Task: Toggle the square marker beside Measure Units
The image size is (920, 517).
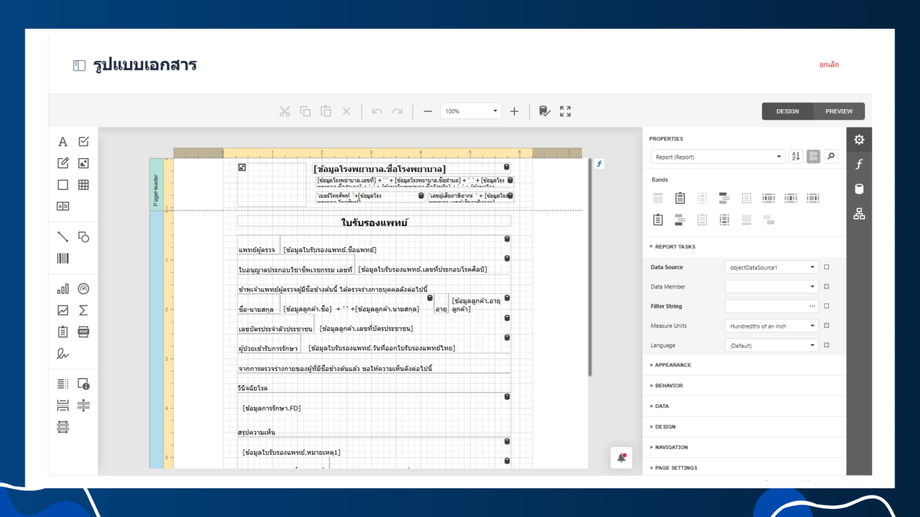Action: pyautogui.click(x=826, y=326)
